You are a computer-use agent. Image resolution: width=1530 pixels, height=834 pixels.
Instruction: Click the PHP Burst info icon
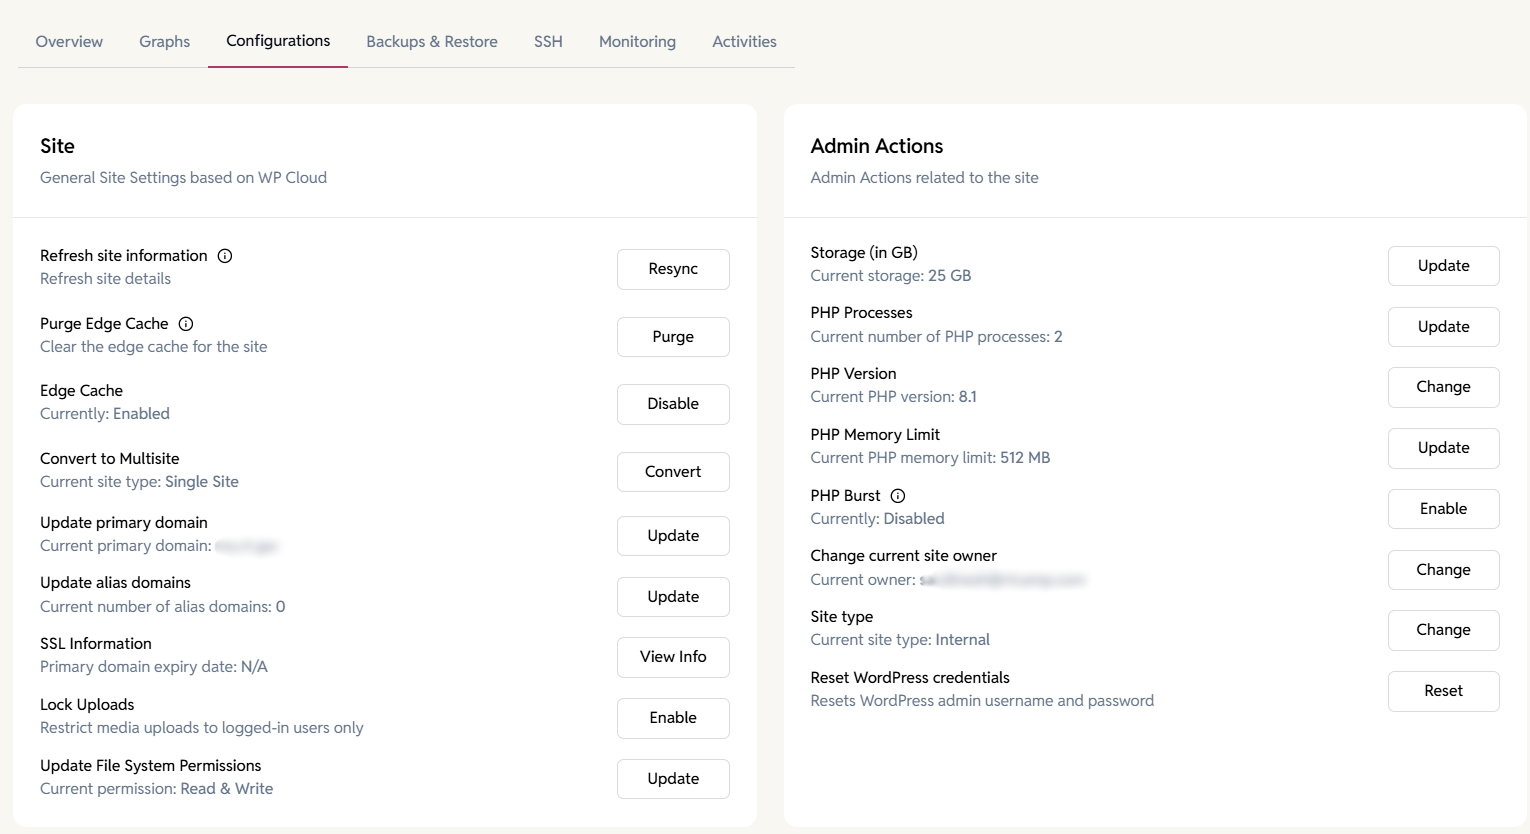(898, 496)
